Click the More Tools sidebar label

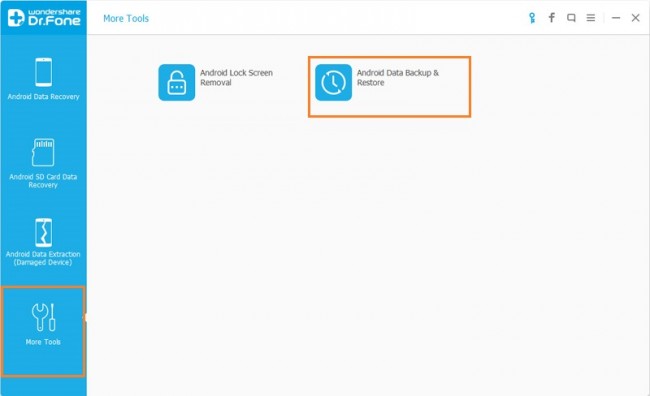[x=43, y=342]
